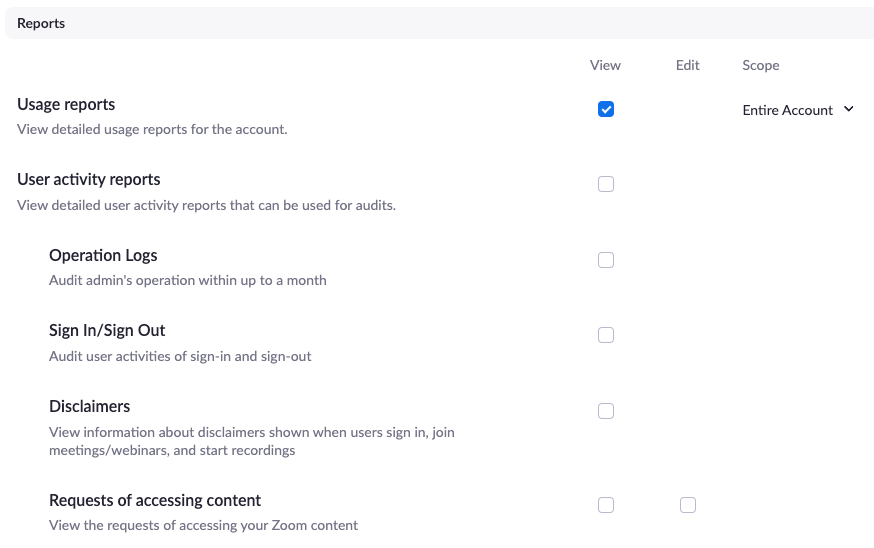Click Requests of accessing content label

click(x=155, y=501)
